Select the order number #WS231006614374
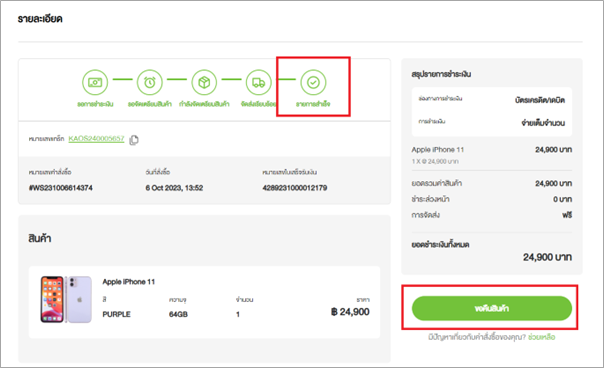Viewport: 604px width, 368px height. 61,188
